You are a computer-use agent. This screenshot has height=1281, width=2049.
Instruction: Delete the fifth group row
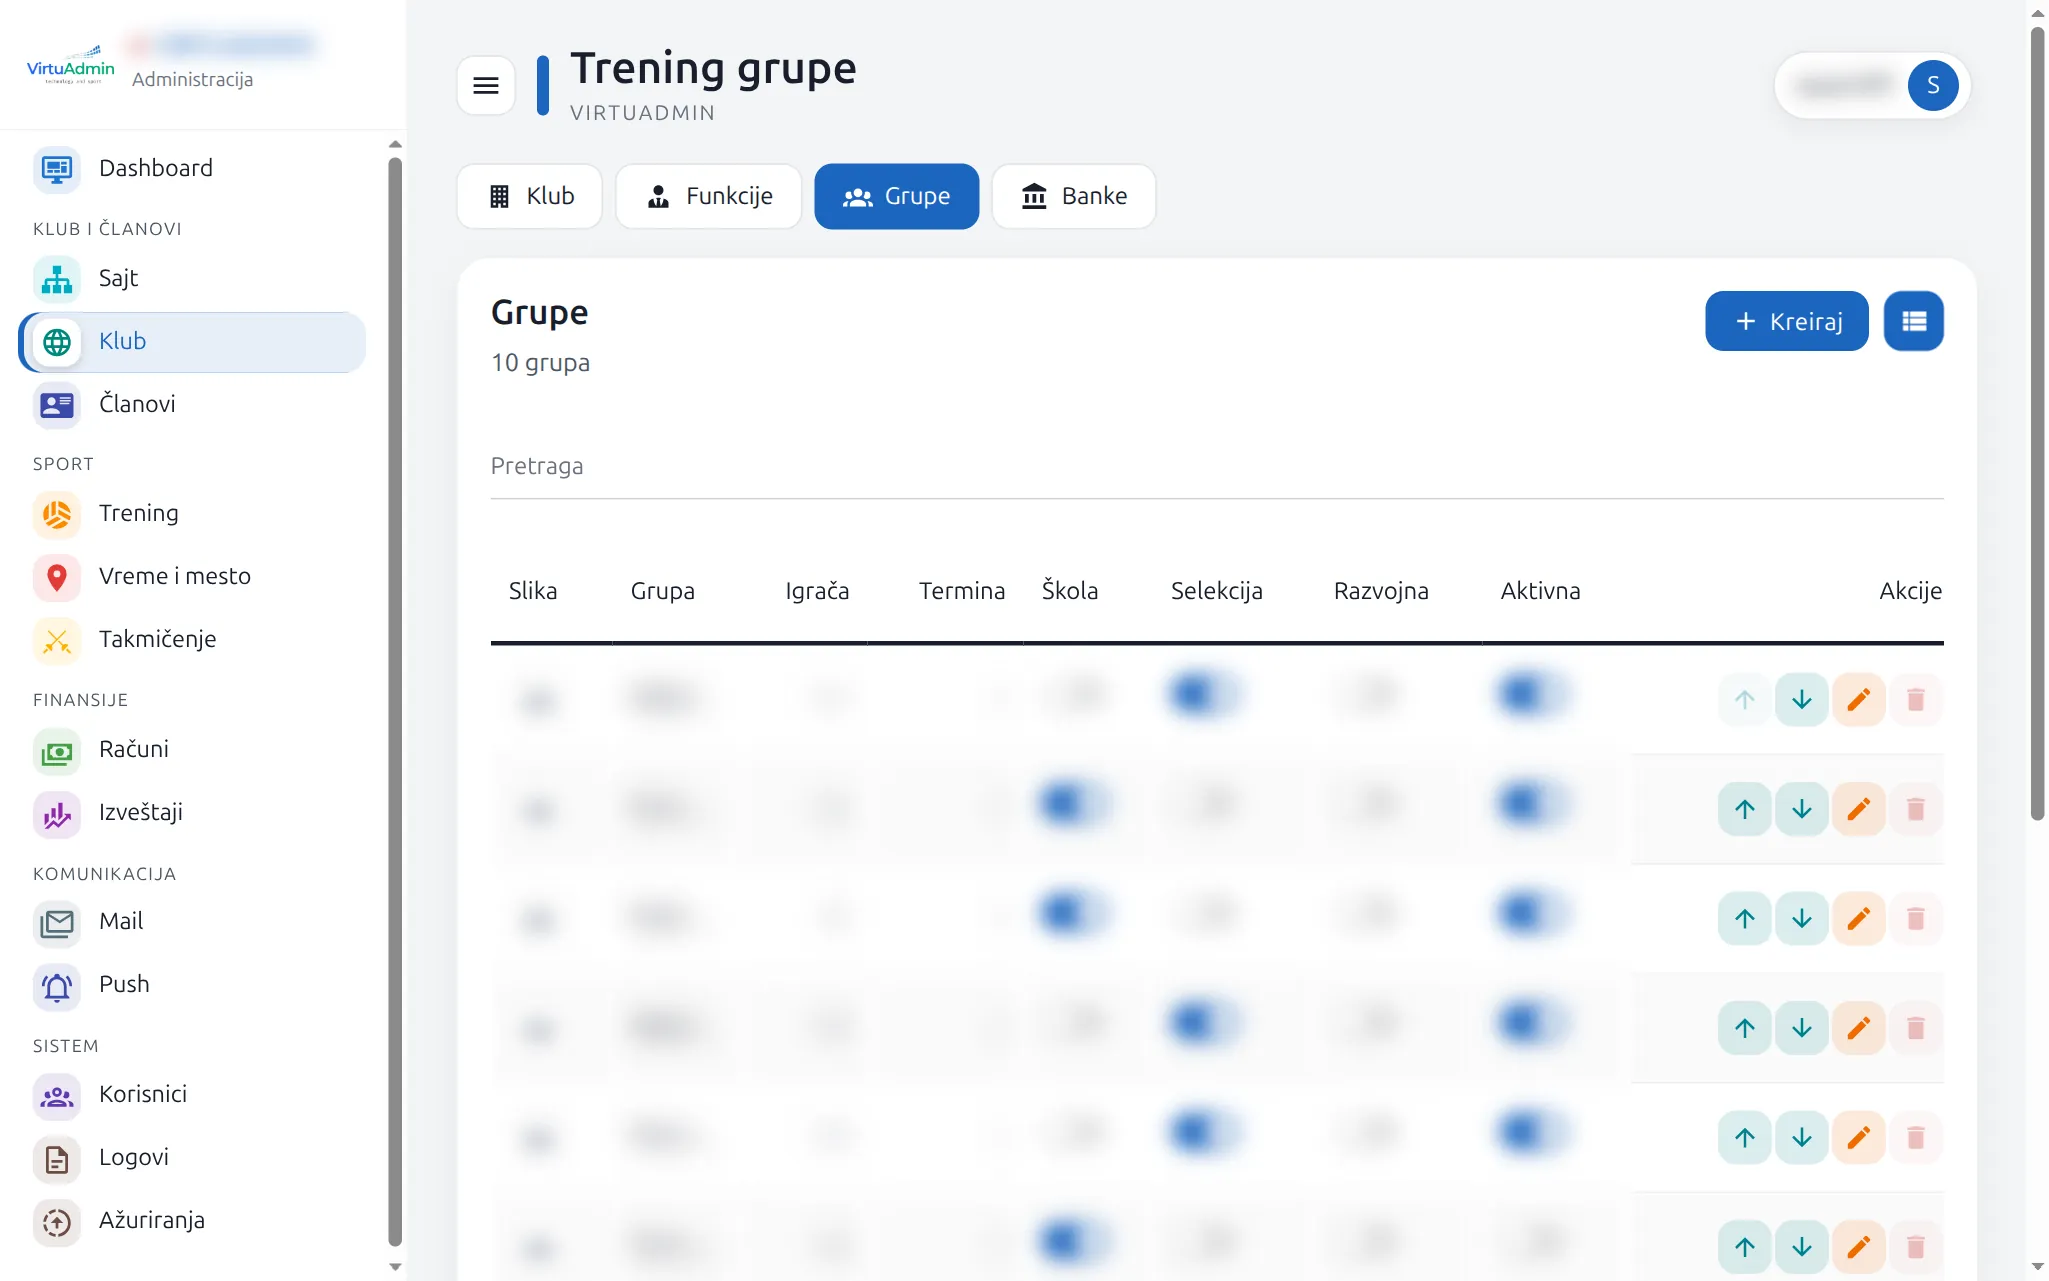pos(1915,1137)
